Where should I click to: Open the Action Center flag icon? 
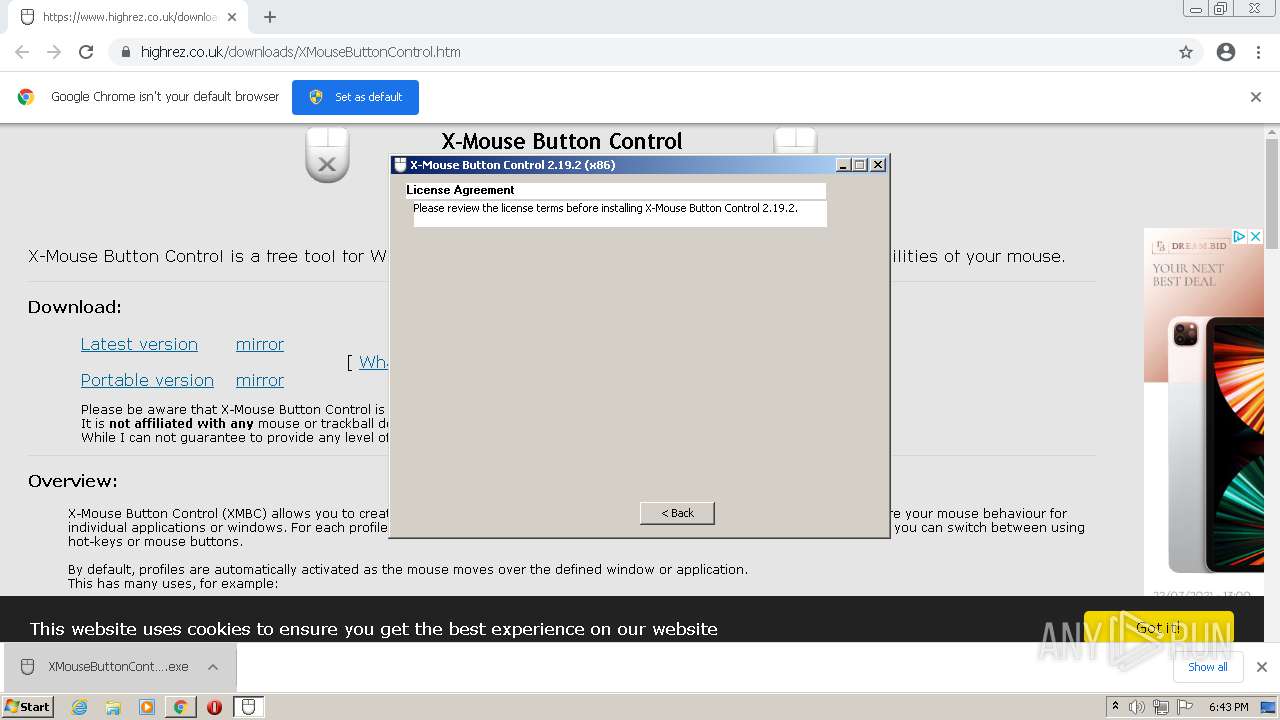1185,707
